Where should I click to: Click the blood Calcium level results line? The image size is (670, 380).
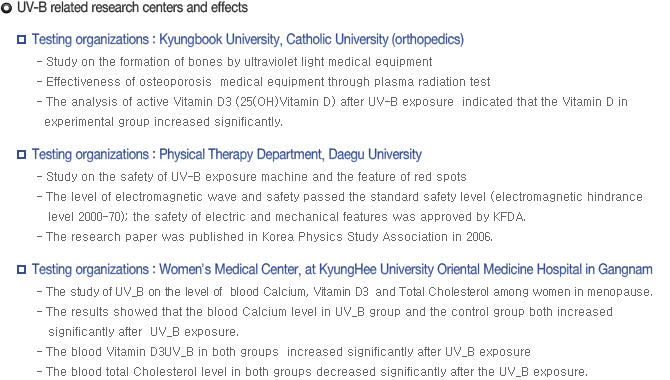[x=325, y=312]
